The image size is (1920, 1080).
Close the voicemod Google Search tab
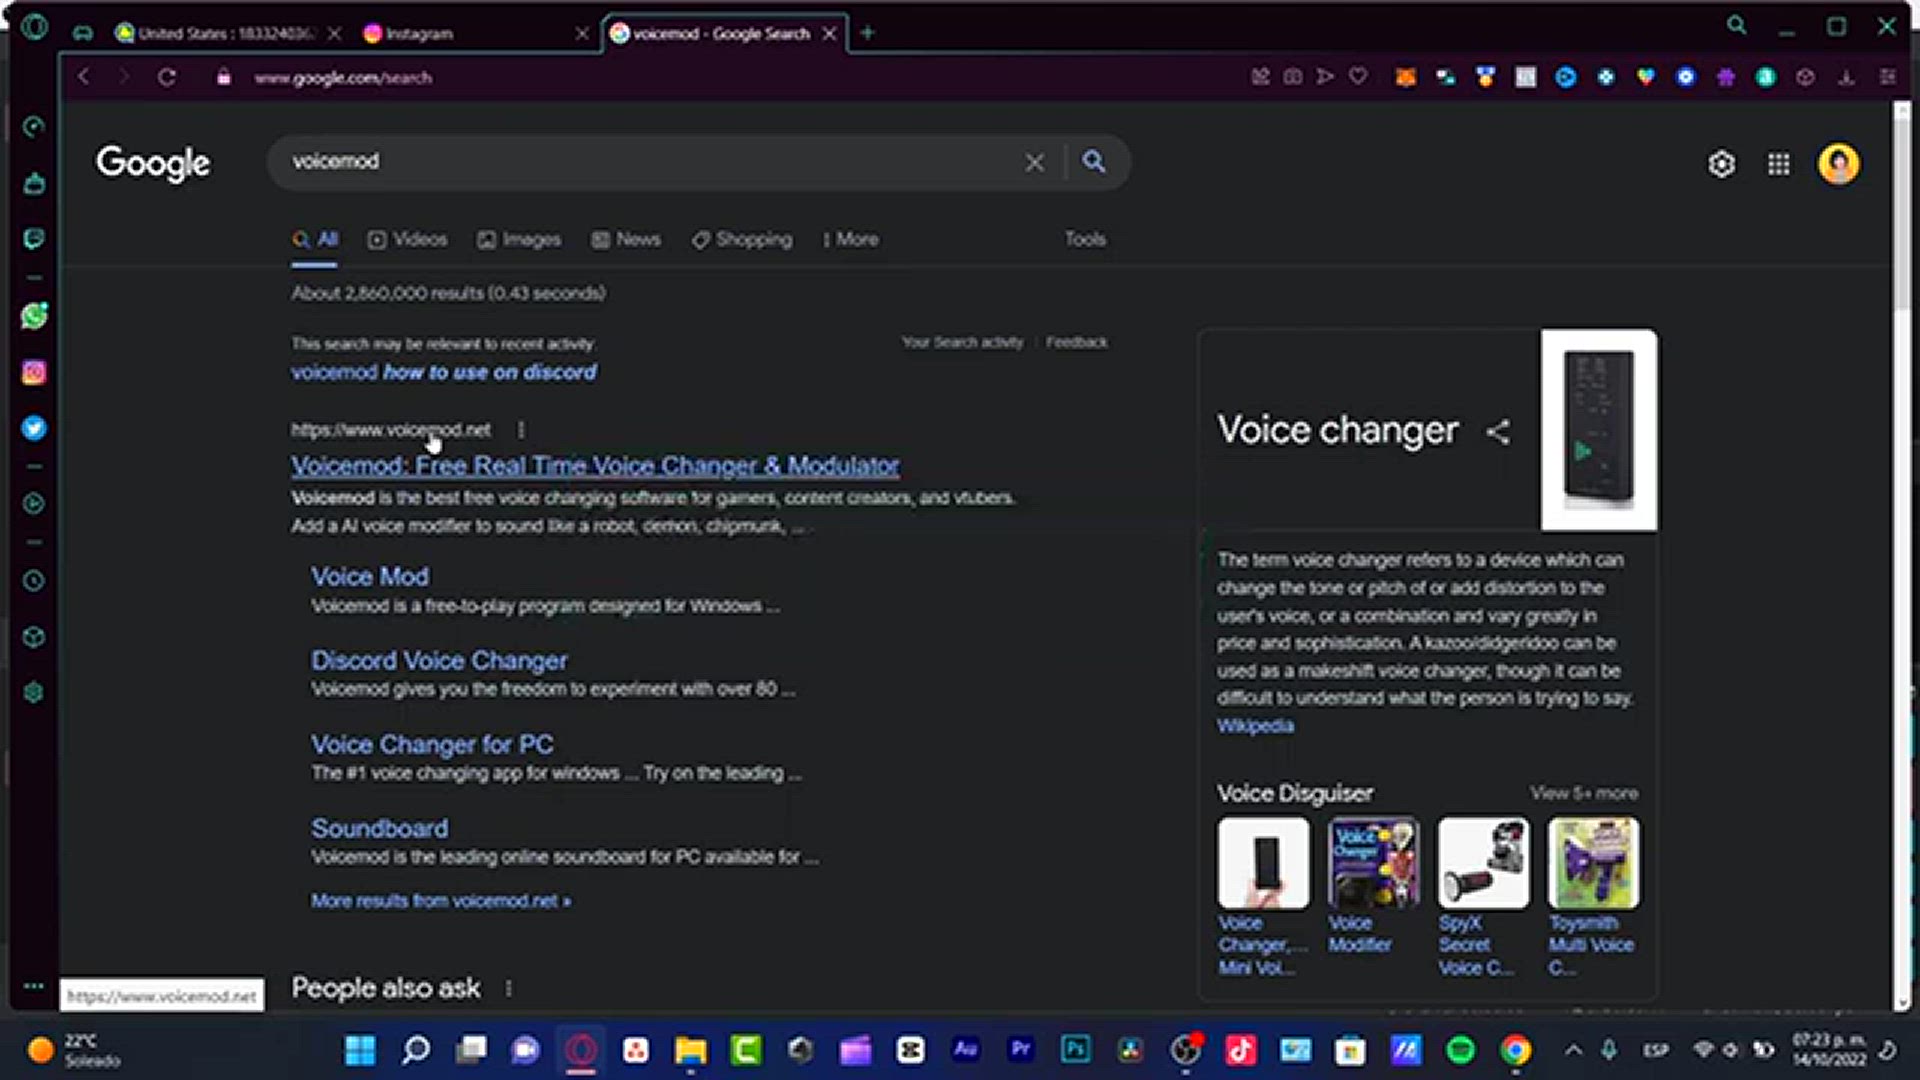click(x=829, y=34)
